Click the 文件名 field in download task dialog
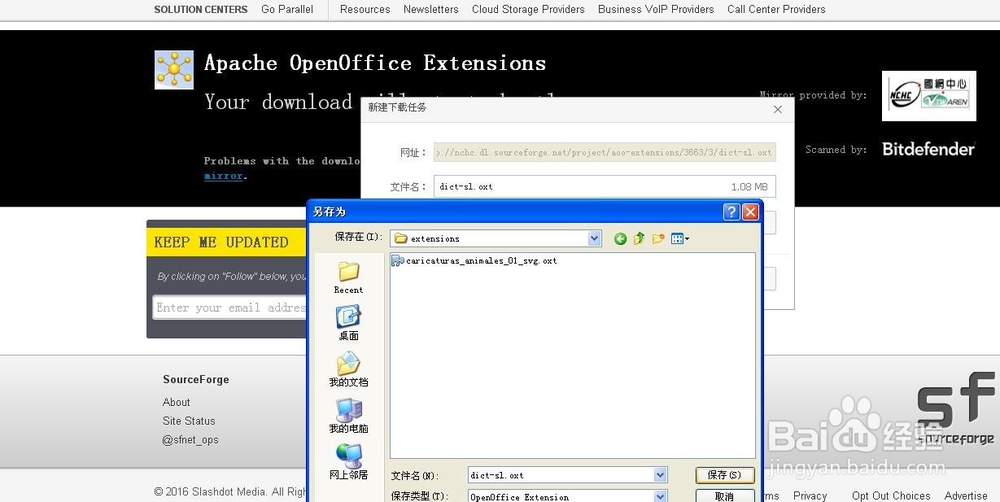This screenshot has height=502, width=1000. [605, 187]
